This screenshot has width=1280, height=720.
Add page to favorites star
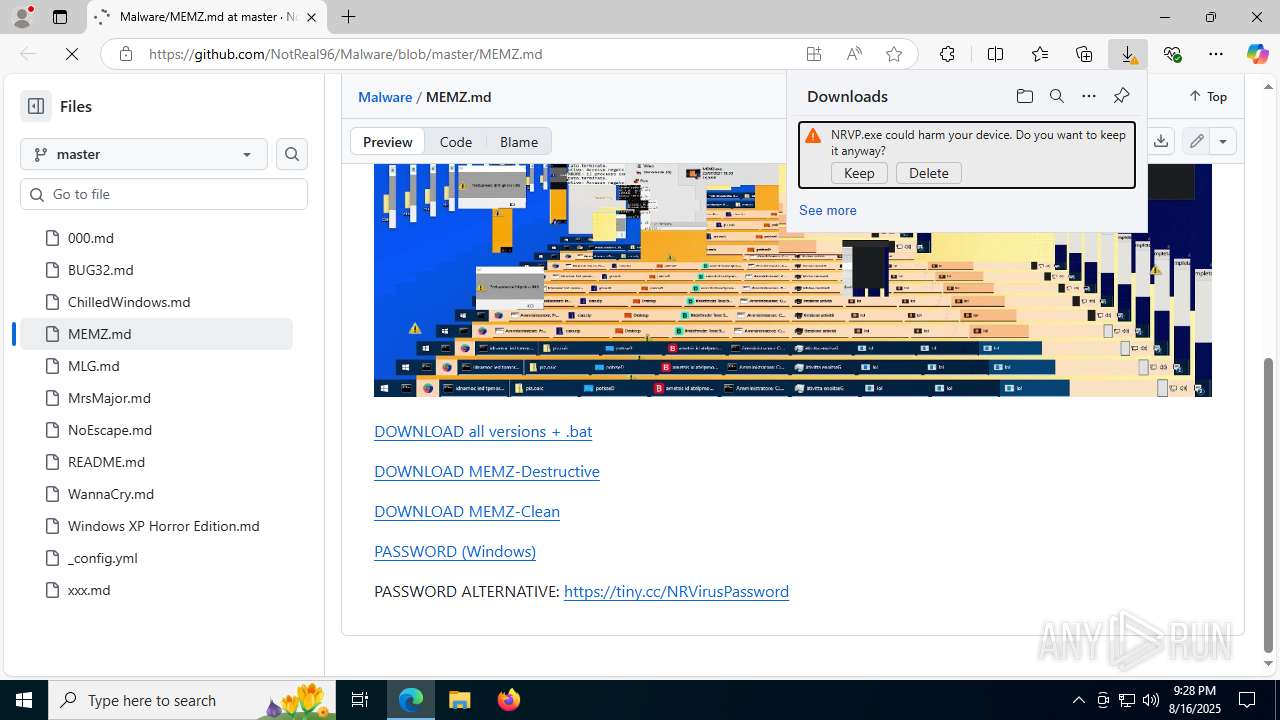click(x=894, y=54)
